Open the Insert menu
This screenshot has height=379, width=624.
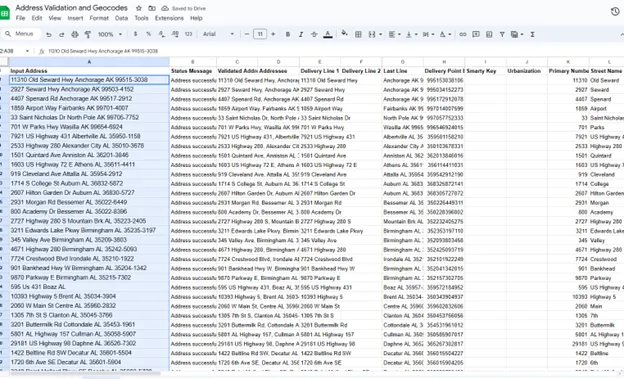75,18
